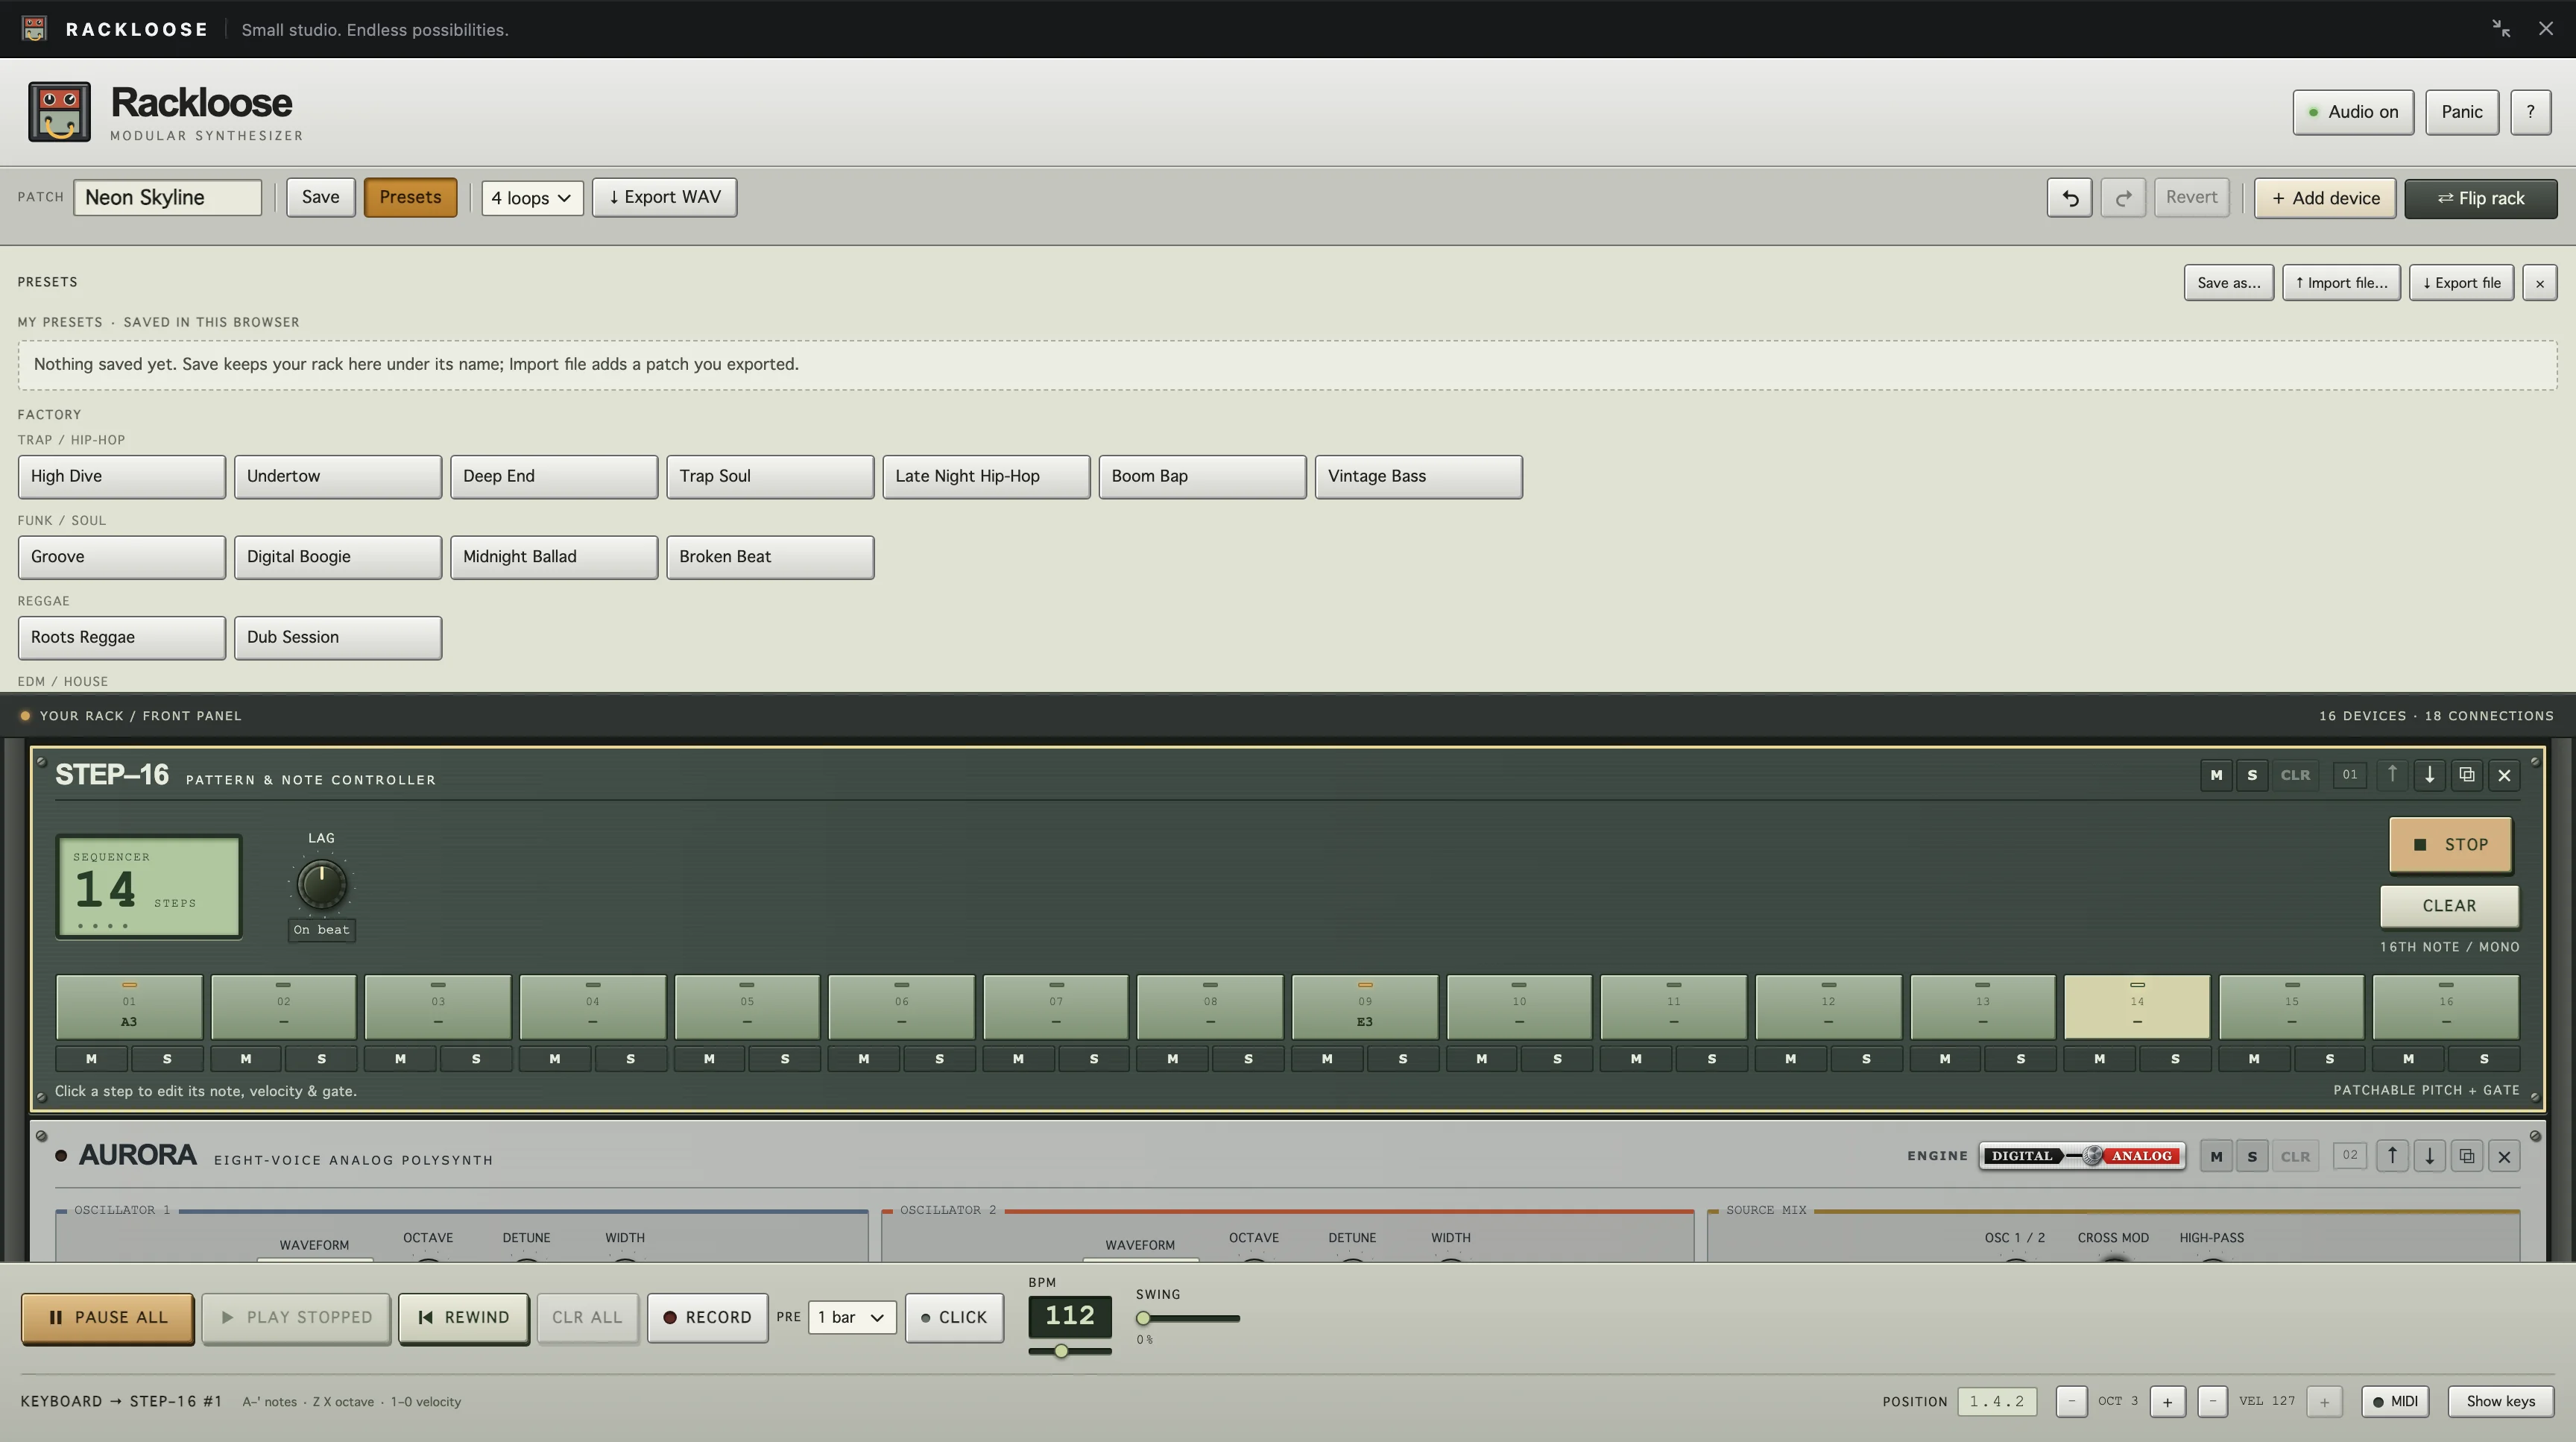Close the presets panel
This screenshot has height=1442, width=2576.
pyautogui.click(x=2539, y=283)
